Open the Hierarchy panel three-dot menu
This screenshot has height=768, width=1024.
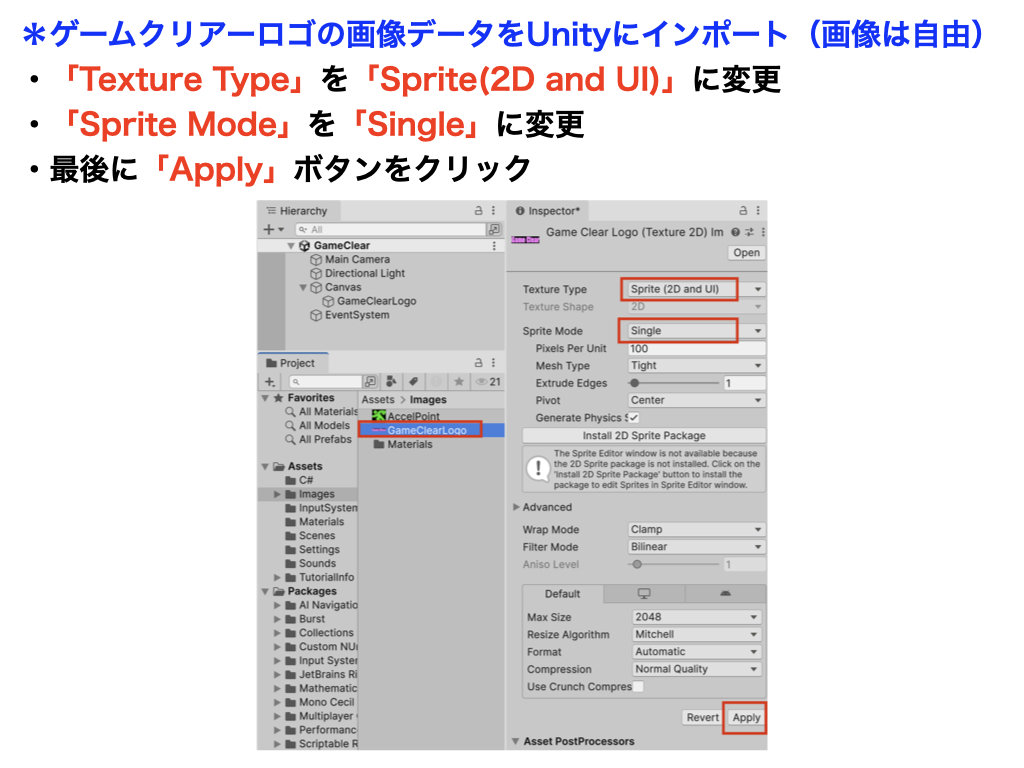[494, 211]
